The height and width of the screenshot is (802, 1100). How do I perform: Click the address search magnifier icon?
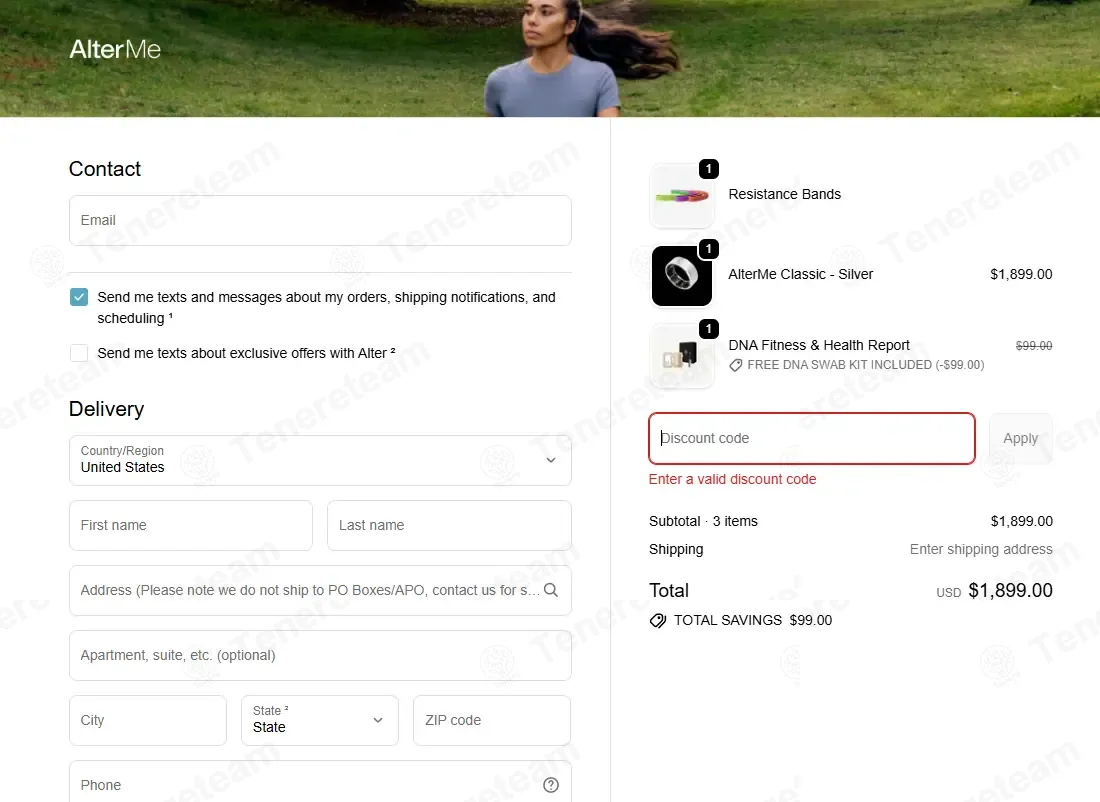551,590
